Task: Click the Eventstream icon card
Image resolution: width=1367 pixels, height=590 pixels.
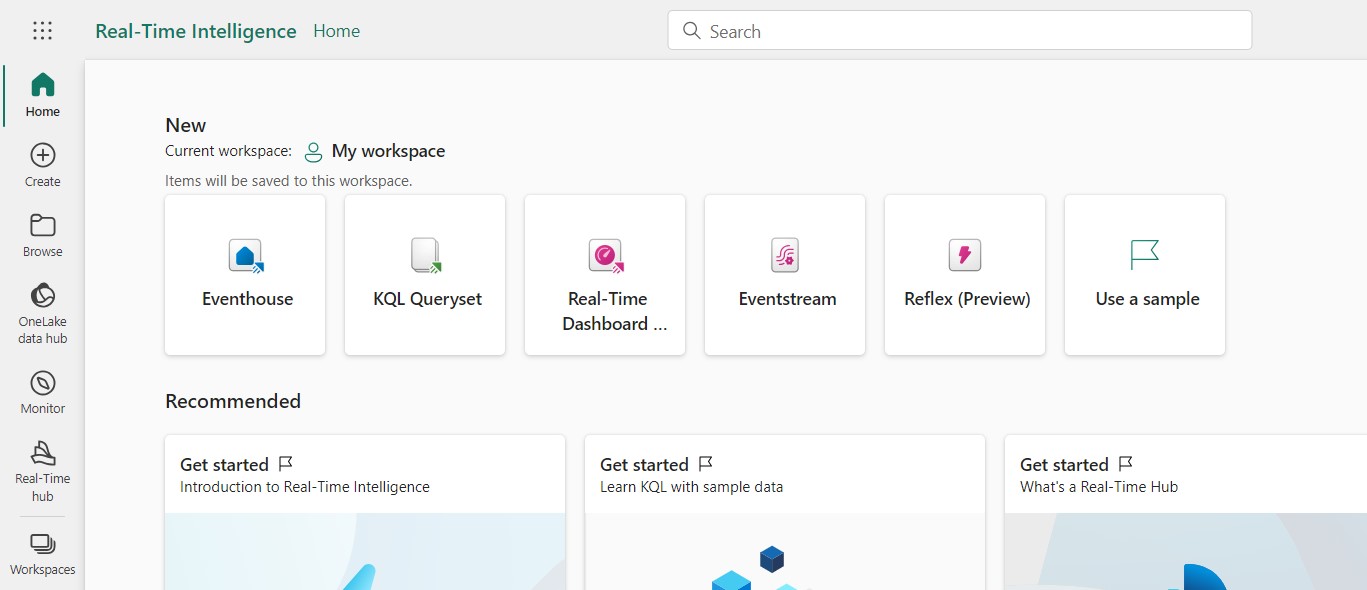Action: [785, 275]
